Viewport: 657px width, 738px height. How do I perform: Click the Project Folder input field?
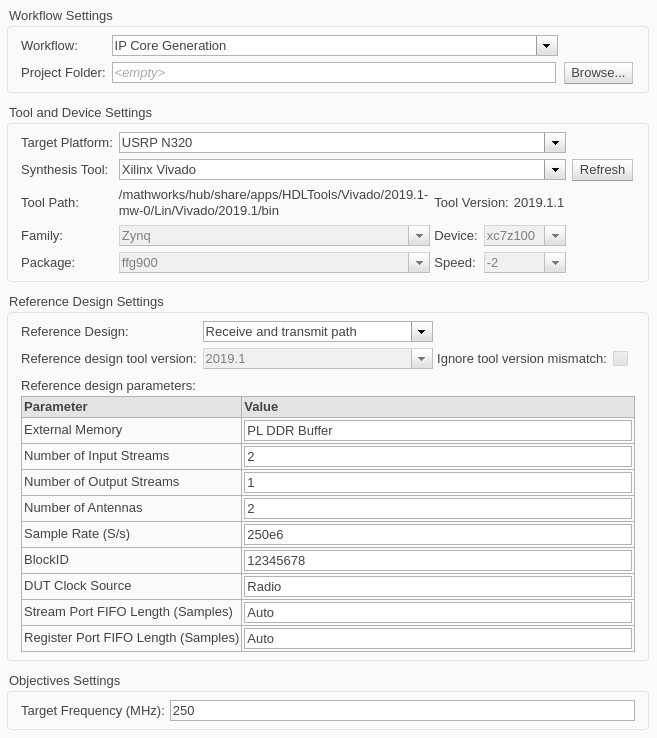coord(333,73)
